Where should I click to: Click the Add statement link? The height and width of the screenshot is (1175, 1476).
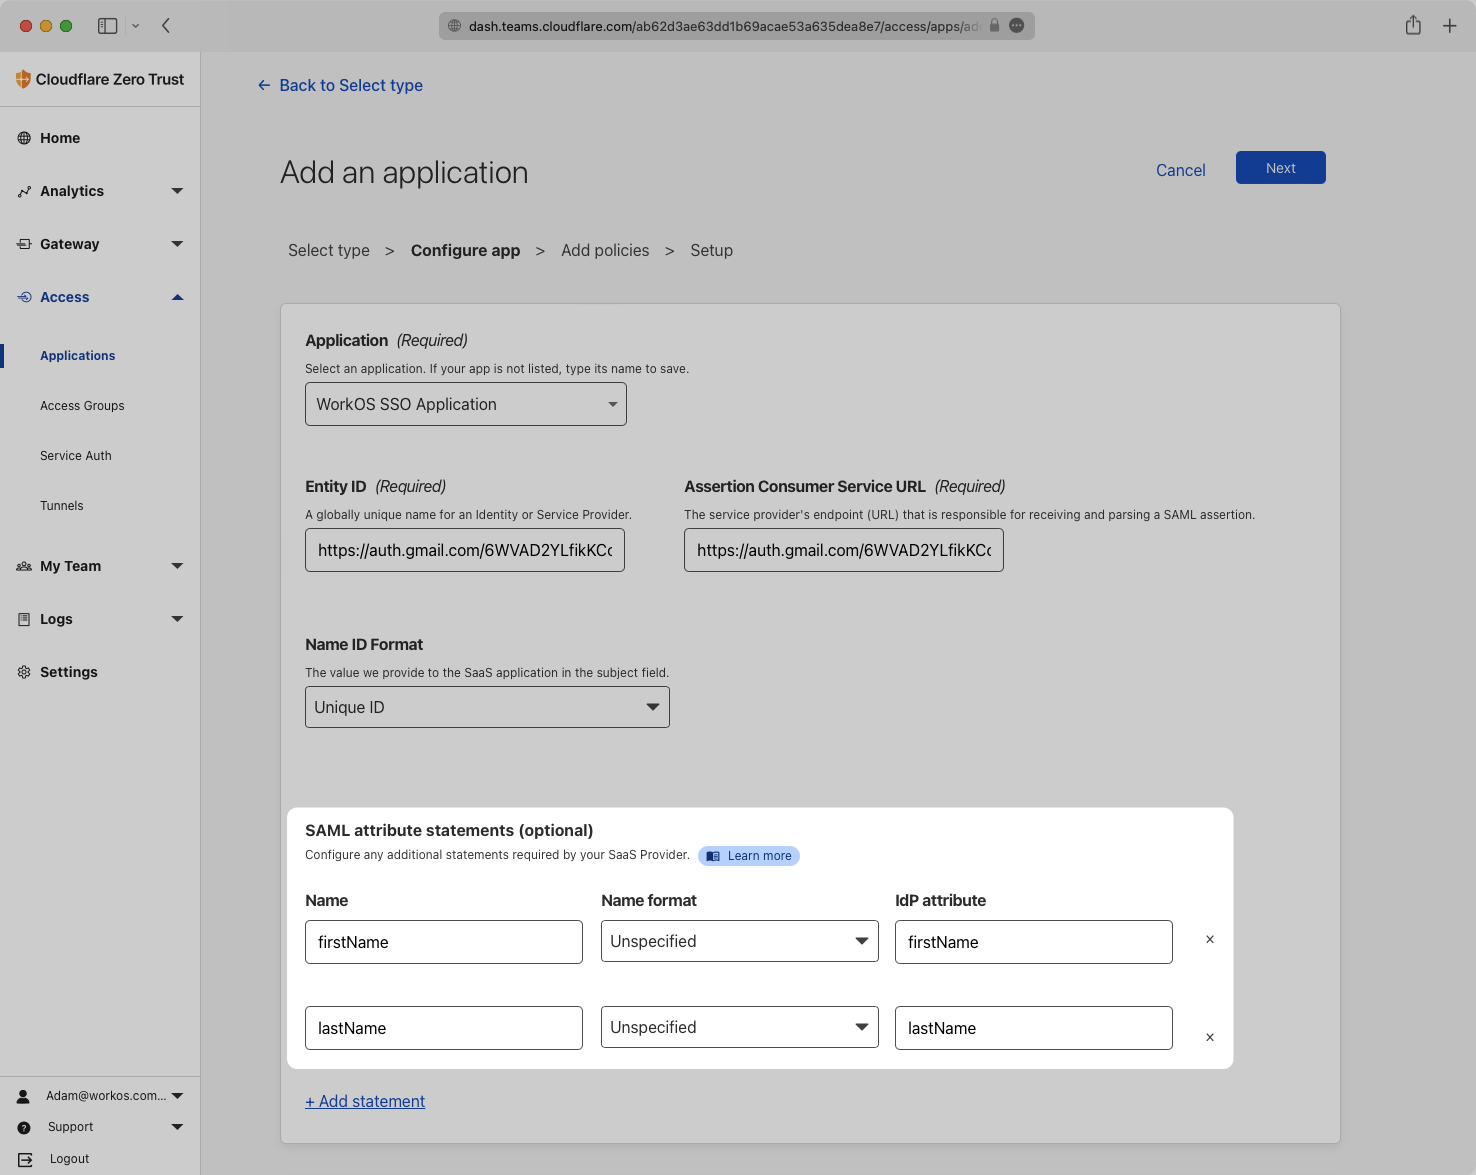click(365, 1101)
